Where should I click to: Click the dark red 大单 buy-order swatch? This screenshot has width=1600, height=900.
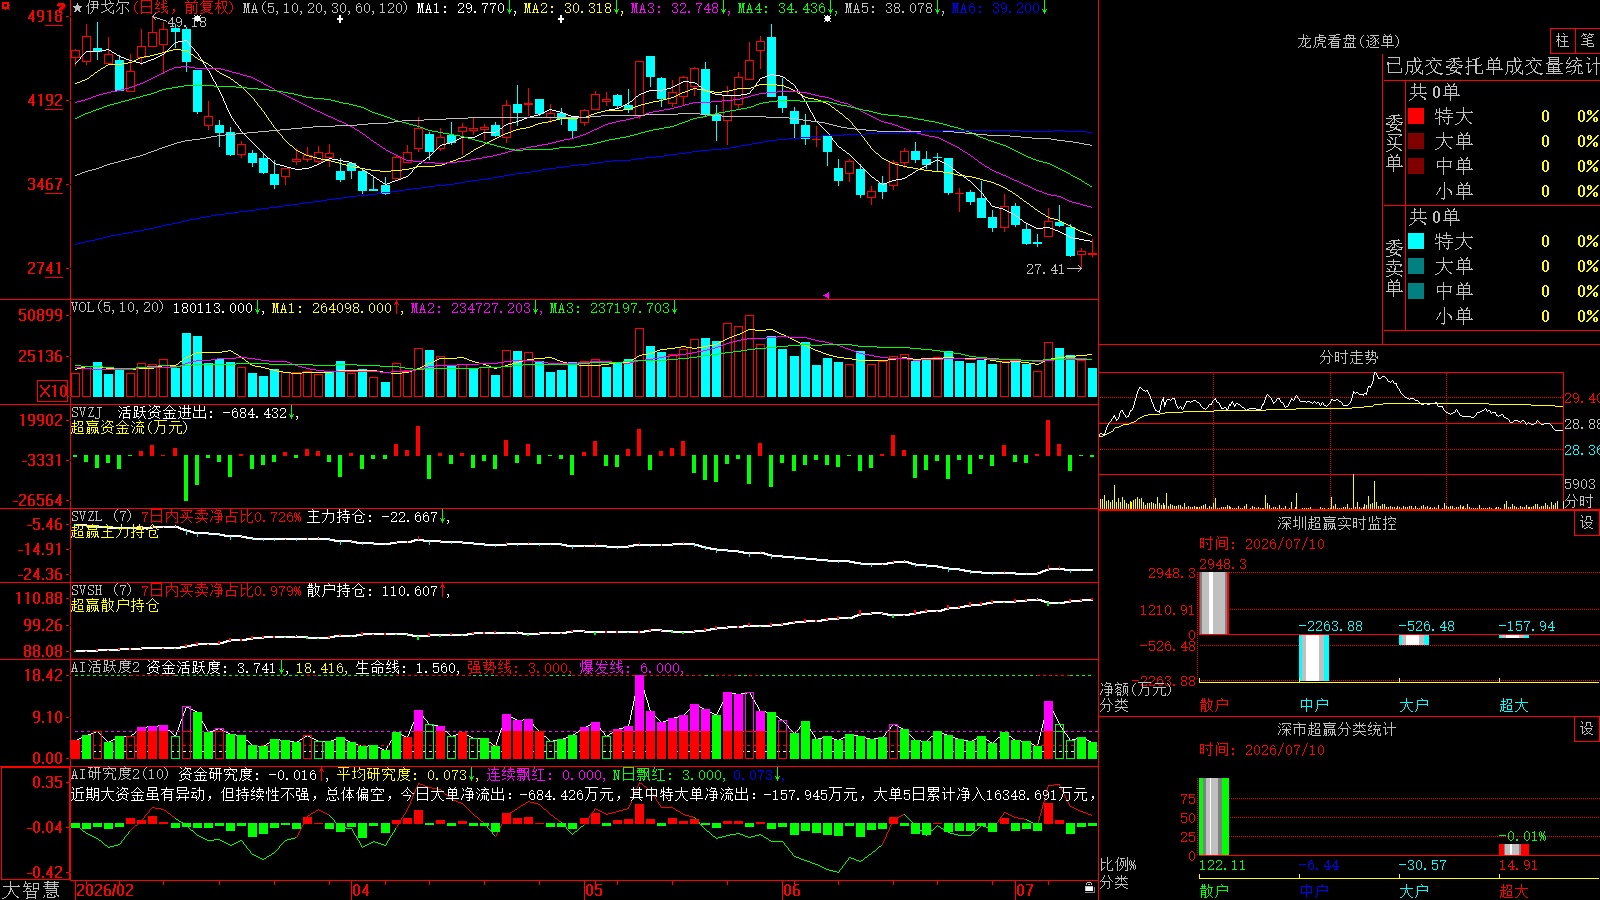coord(1416,141)
